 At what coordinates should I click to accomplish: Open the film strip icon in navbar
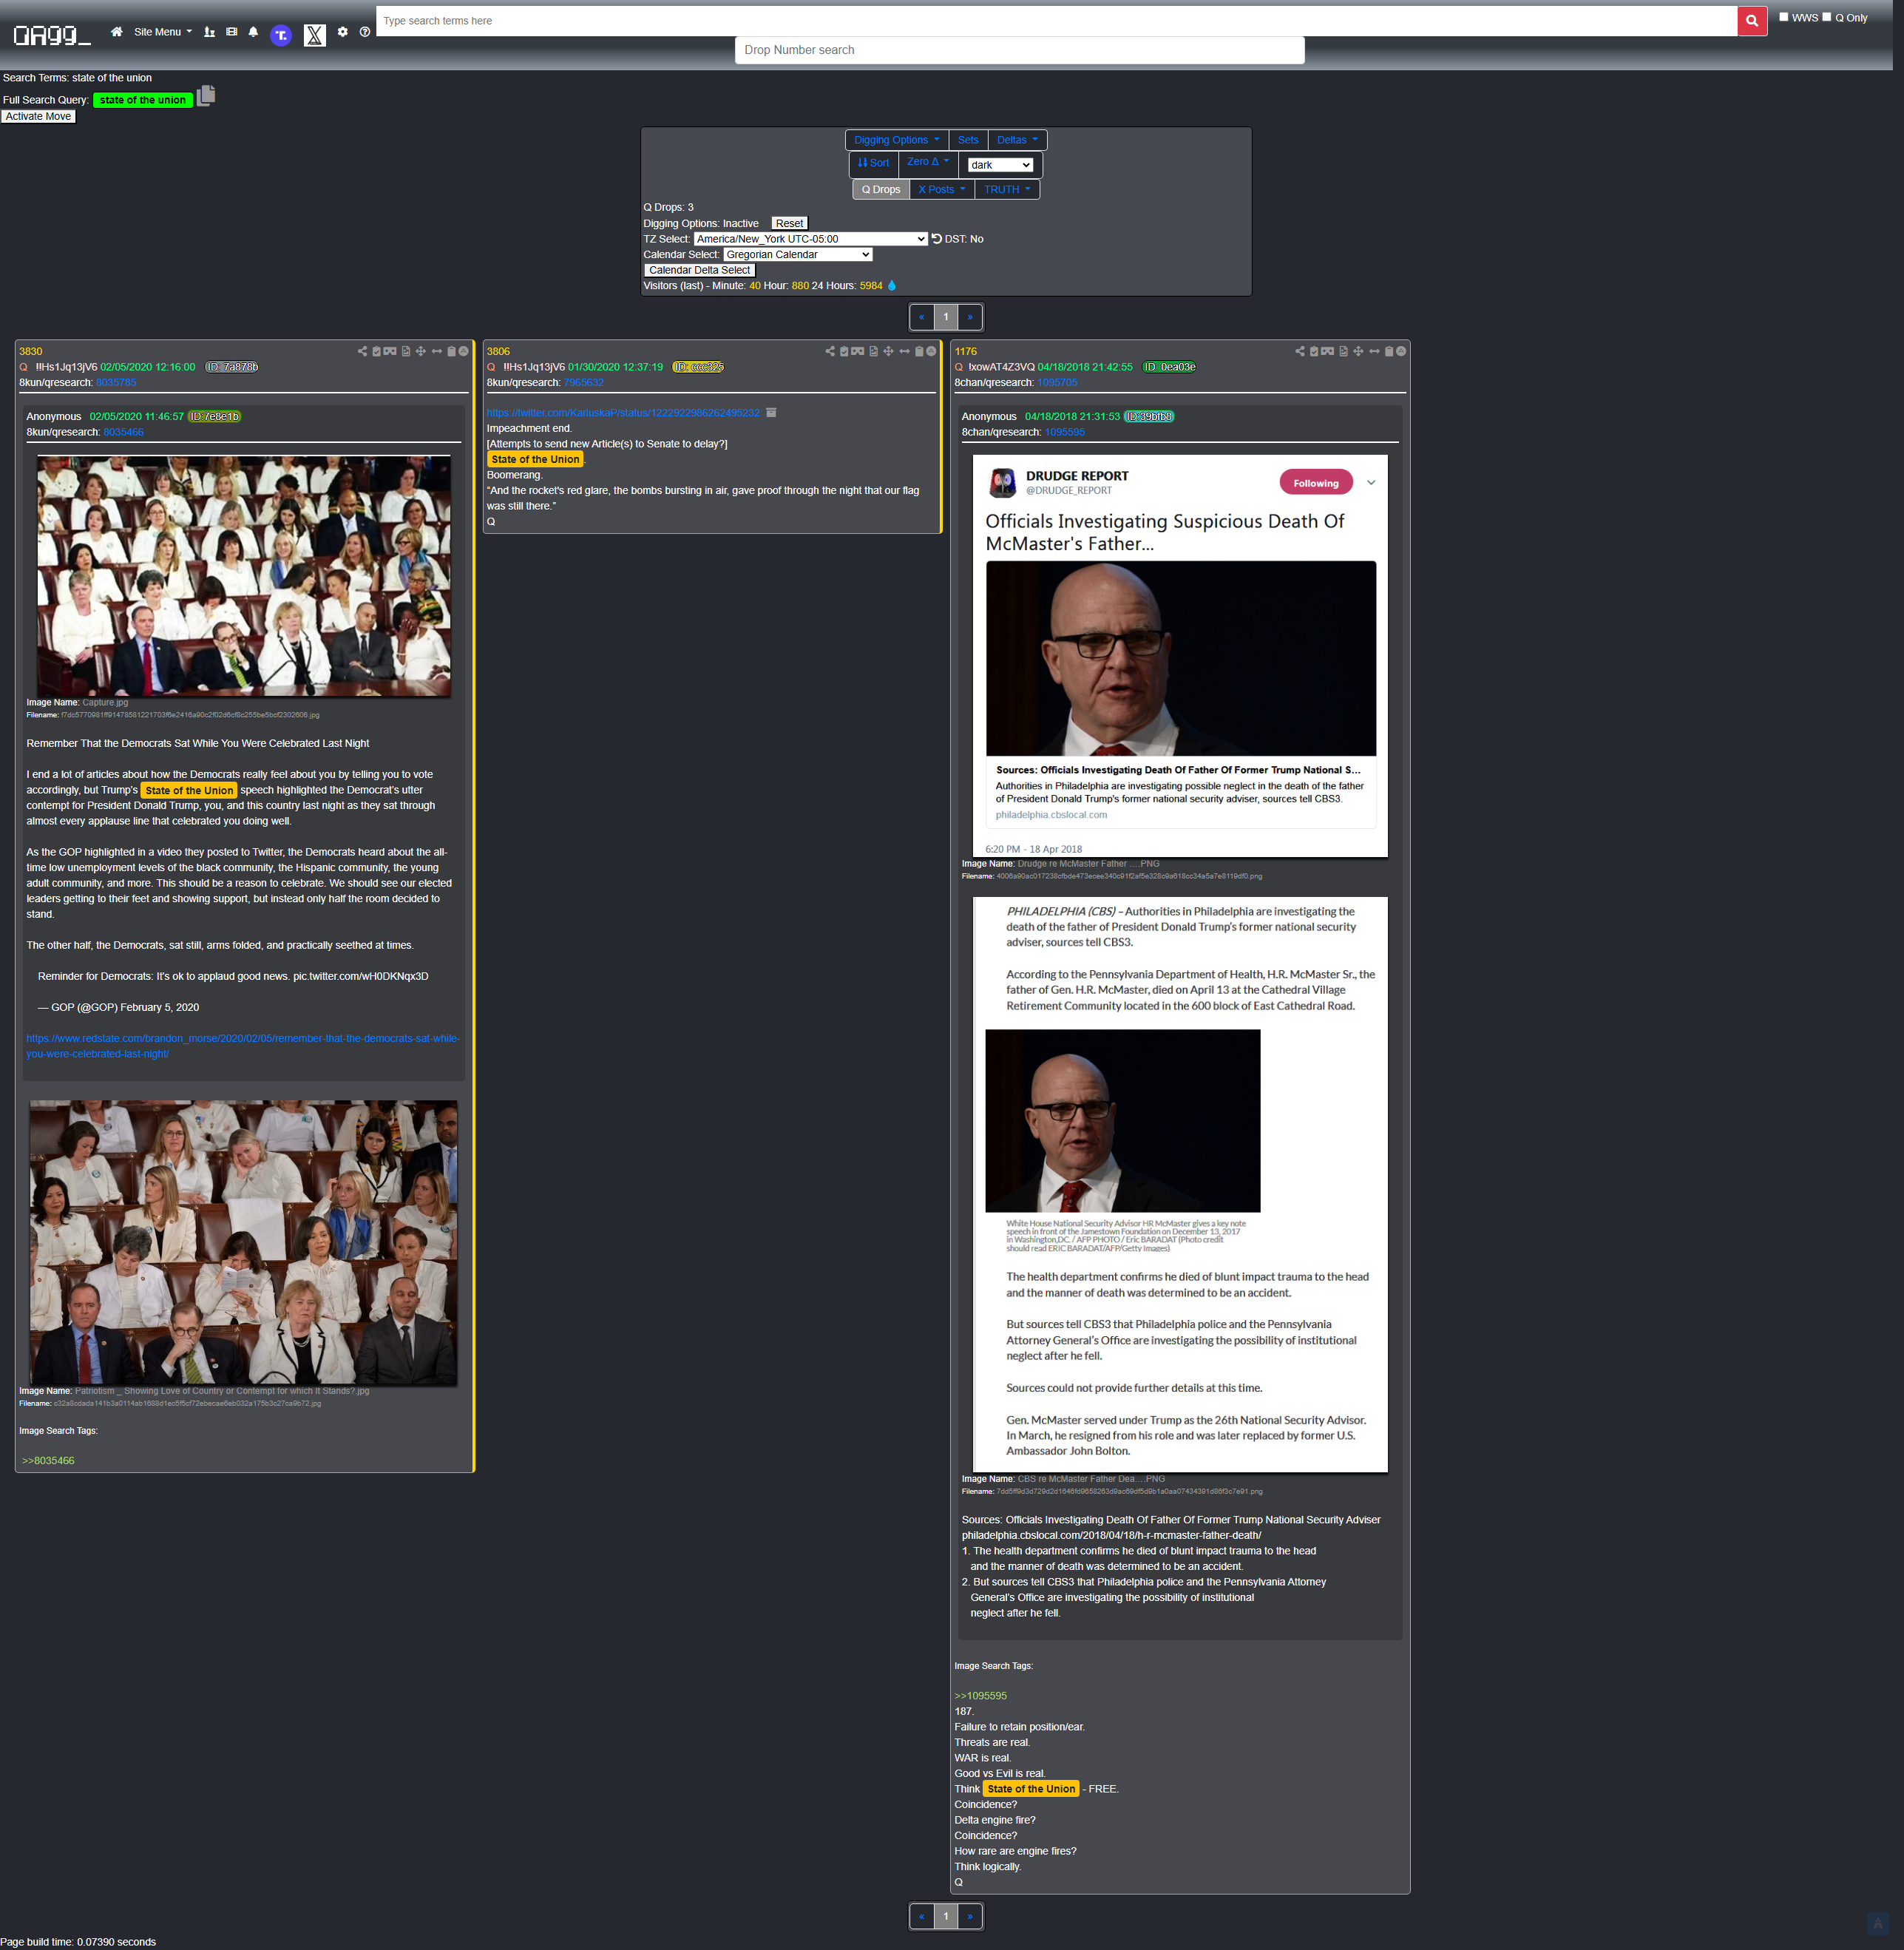232,32
